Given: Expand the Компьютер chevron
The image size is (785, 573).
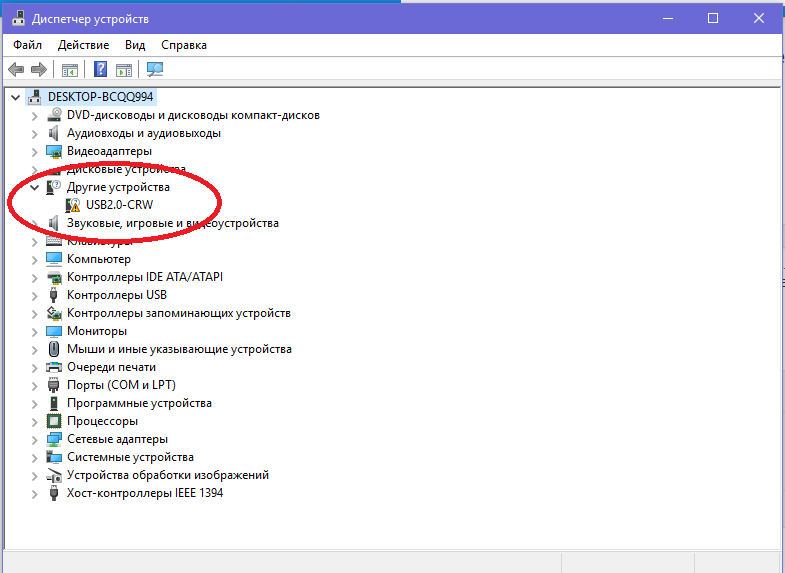Looking at the screenshot, I should click(x=35, y=260).
